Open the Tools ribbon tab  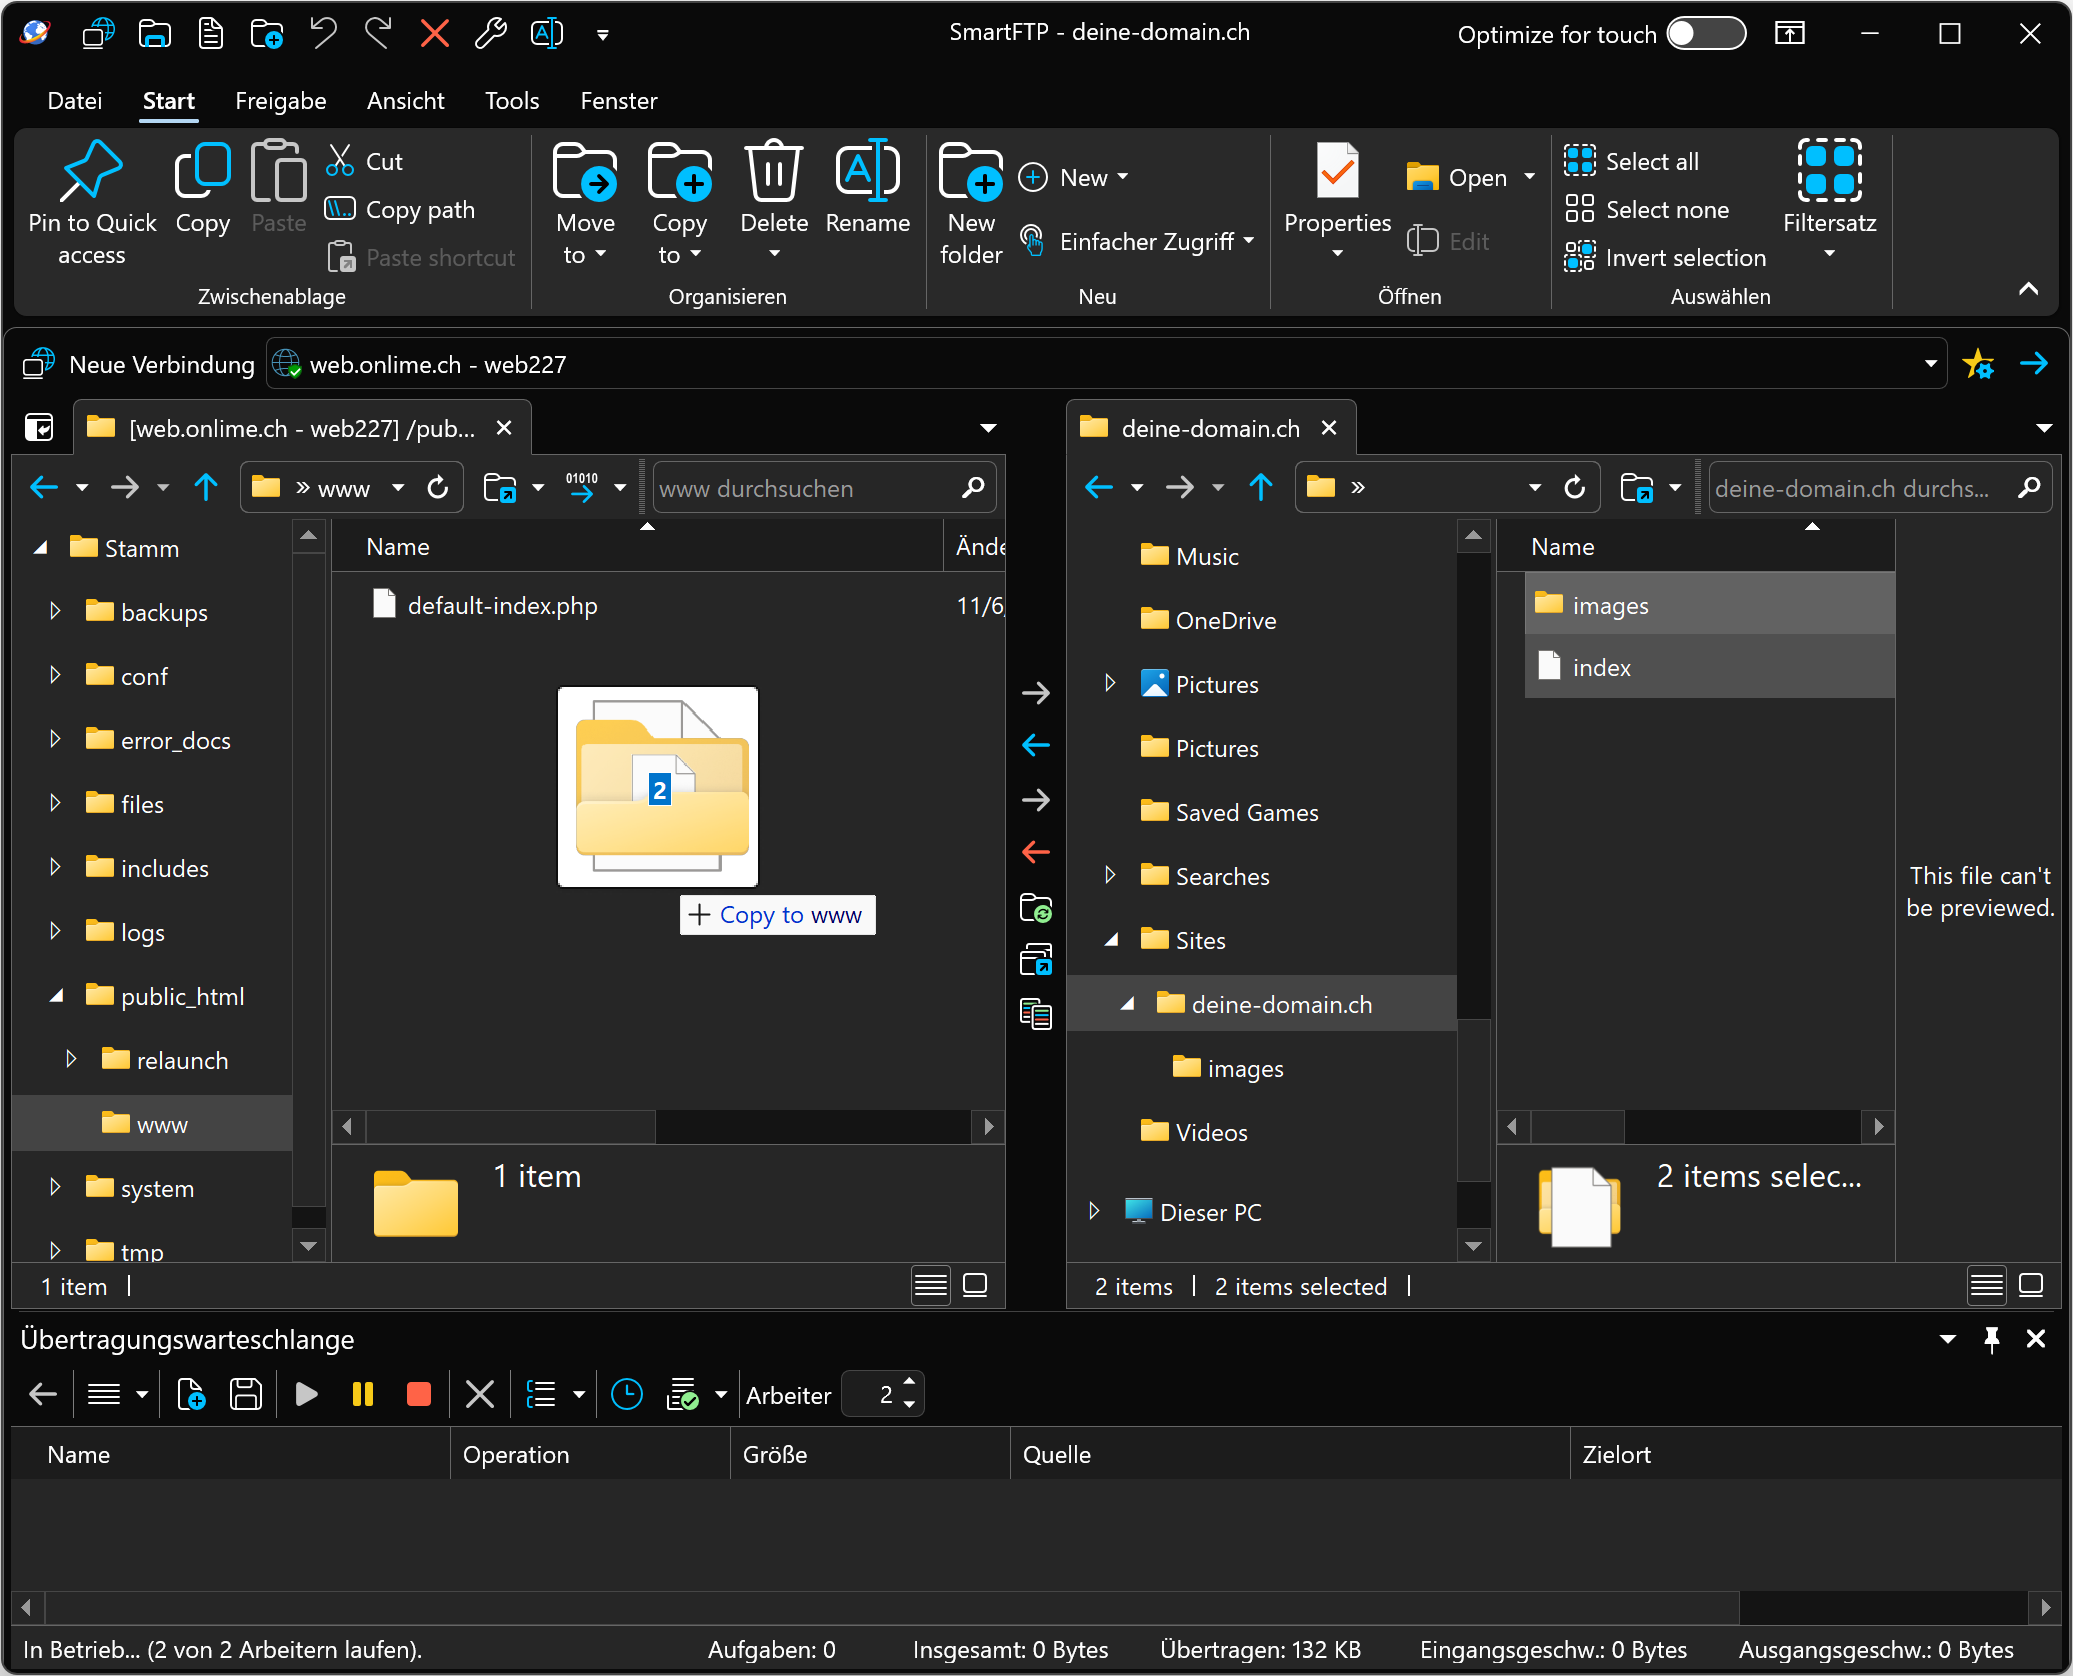click(x=512, y=101)
